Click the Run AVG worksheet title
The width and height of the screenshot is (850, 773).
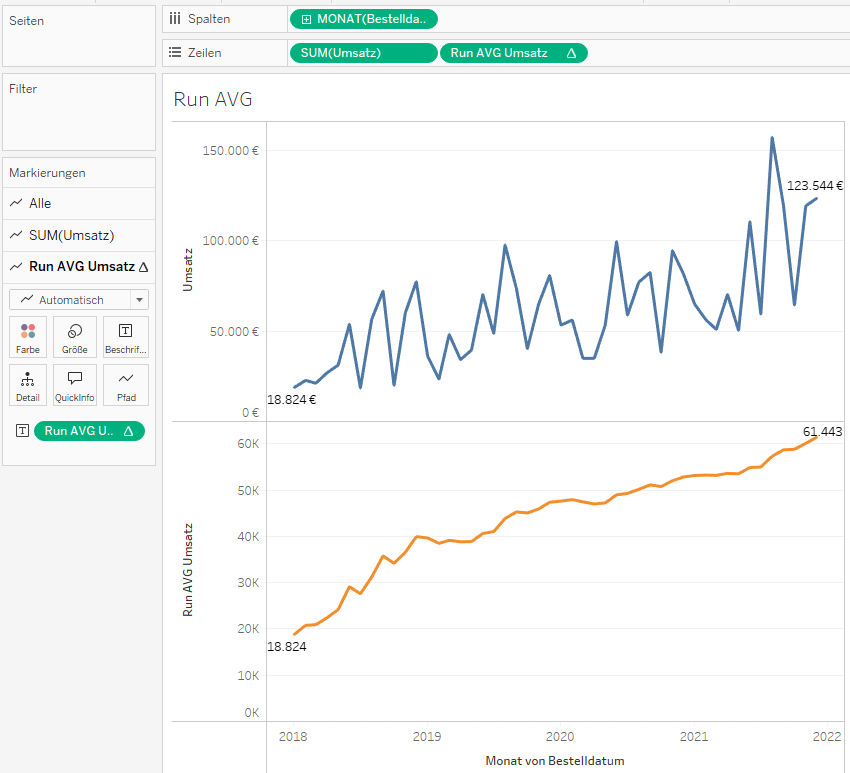pos(213,99)
